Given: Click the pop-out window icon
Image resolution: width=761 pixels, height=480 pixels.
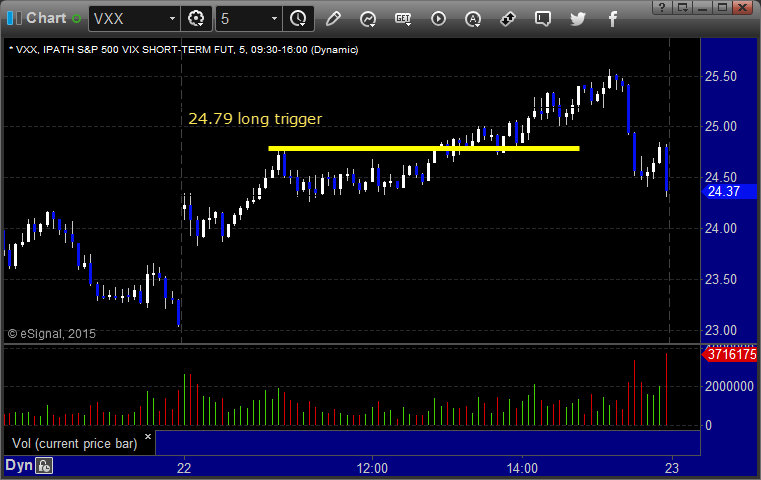Looking at the screenshot, I should [682, 7].
